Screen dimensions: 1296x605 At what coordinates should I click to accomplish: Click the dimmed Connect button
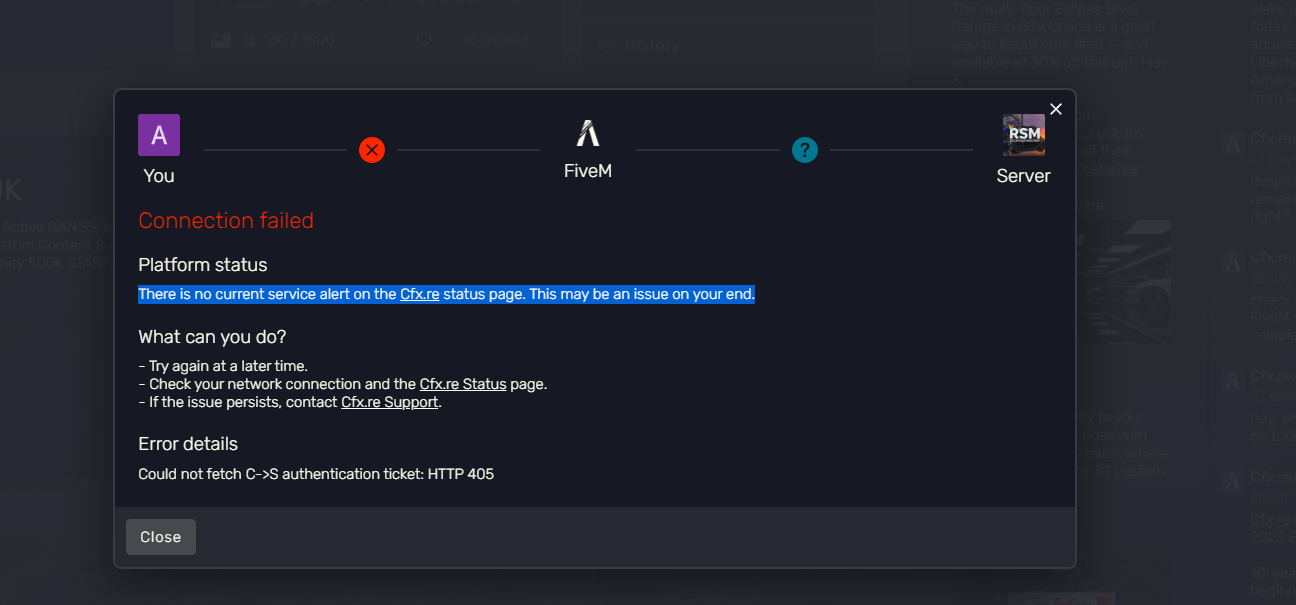(498, 41)
